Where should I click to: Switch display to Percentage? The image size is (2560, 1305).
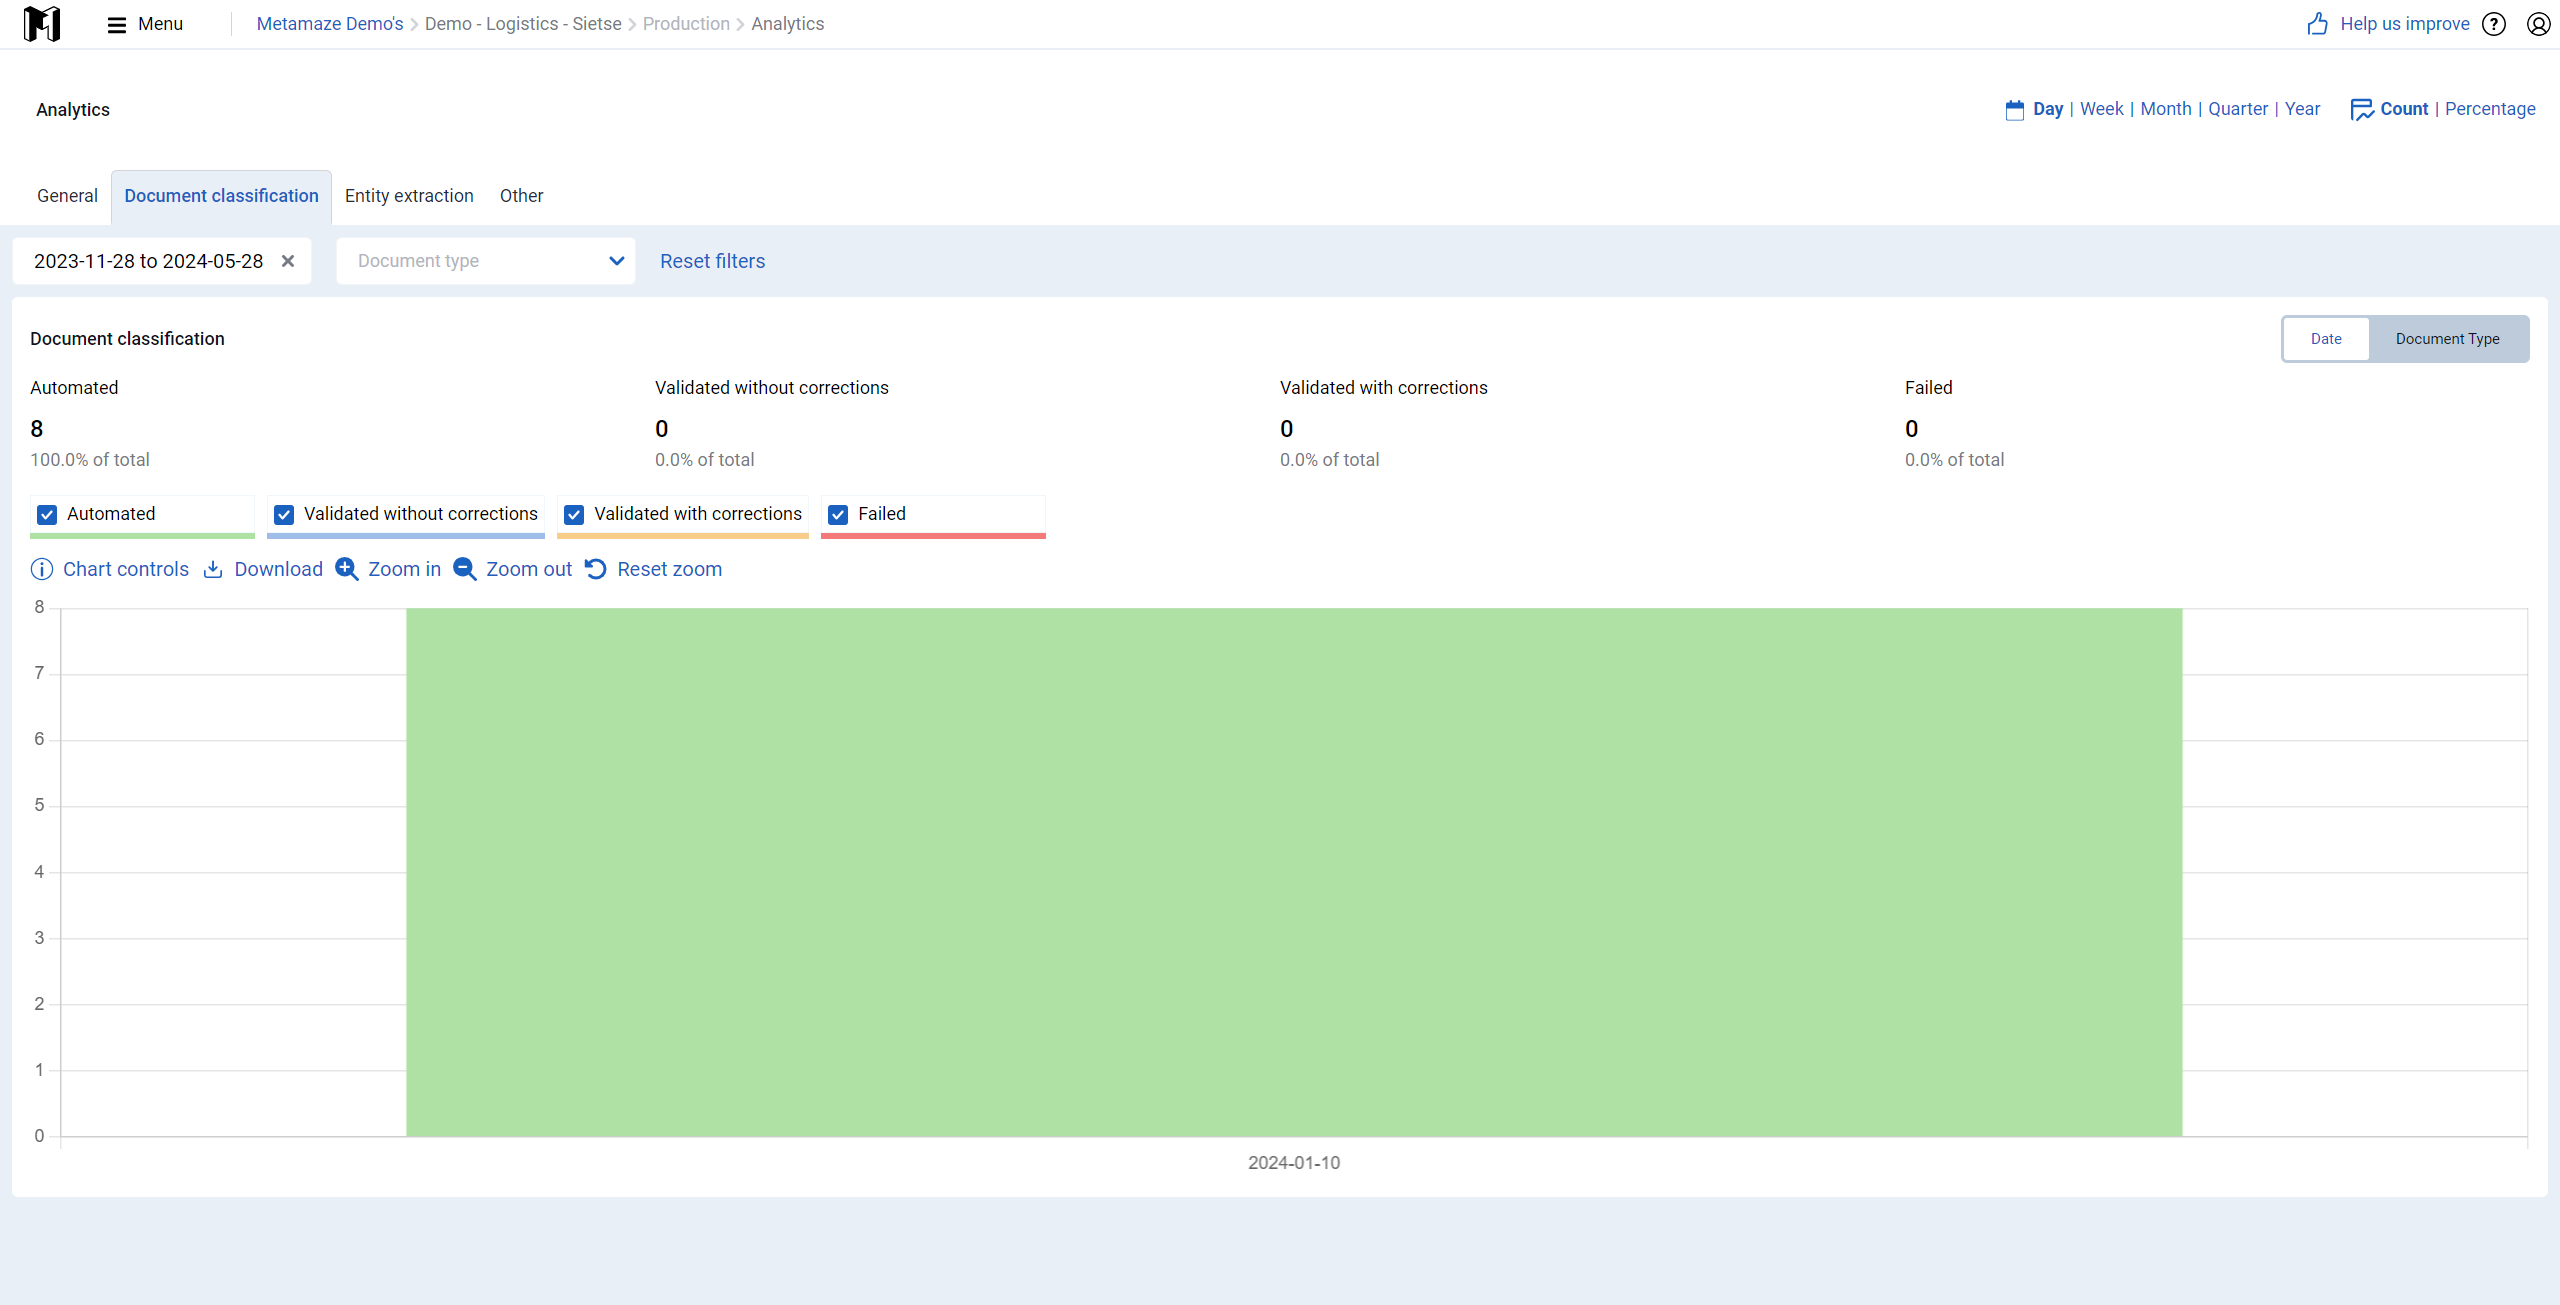click(2490, 109)
